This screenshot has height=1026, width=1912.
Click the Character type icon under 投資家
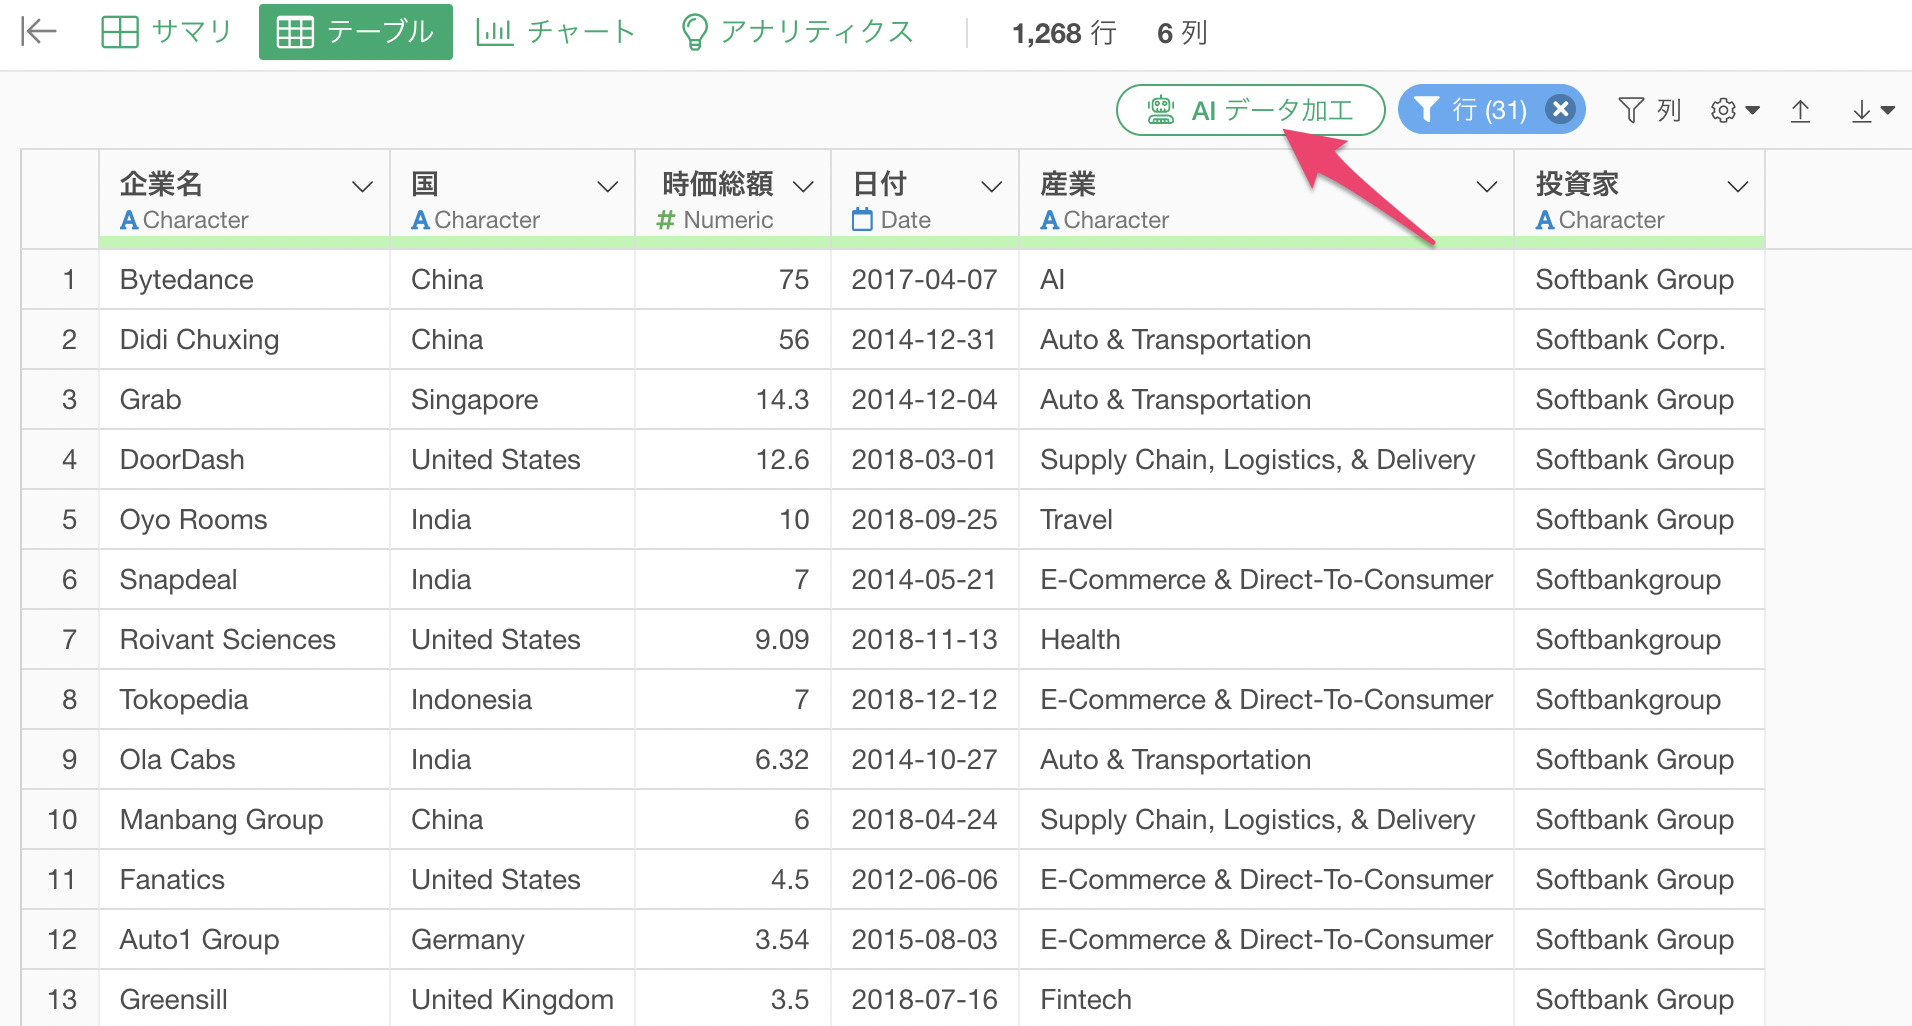point(1545,220)
